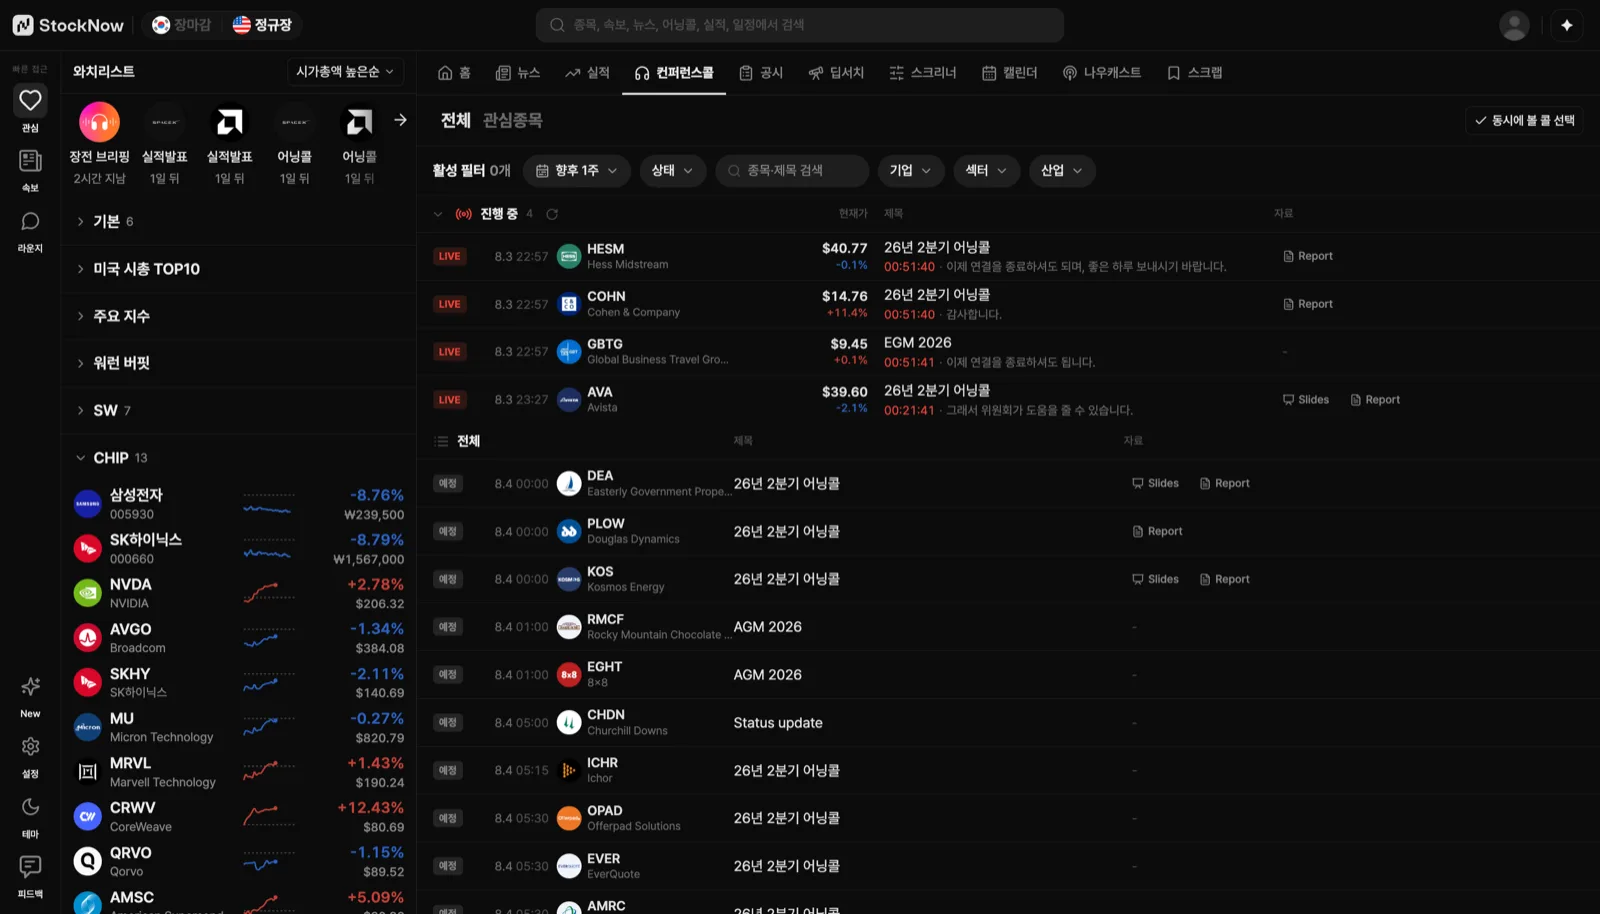
Task: Open HESM Report document
Action: point(1308,256)
